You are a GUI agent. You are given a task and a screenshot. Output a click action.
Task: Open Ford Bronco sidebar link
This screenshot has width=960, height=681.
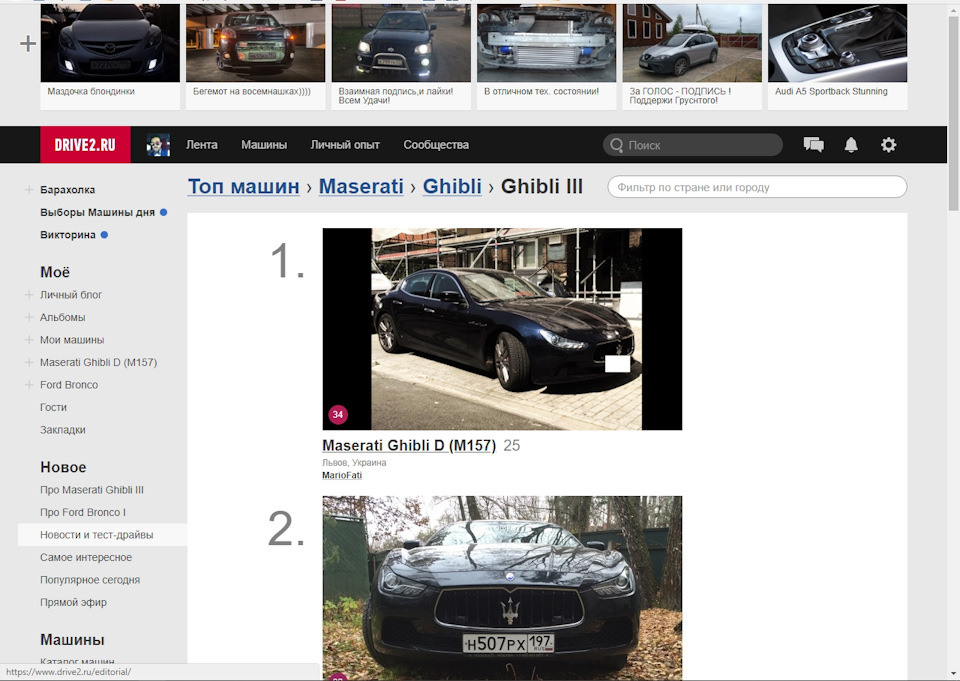[69, 385]
